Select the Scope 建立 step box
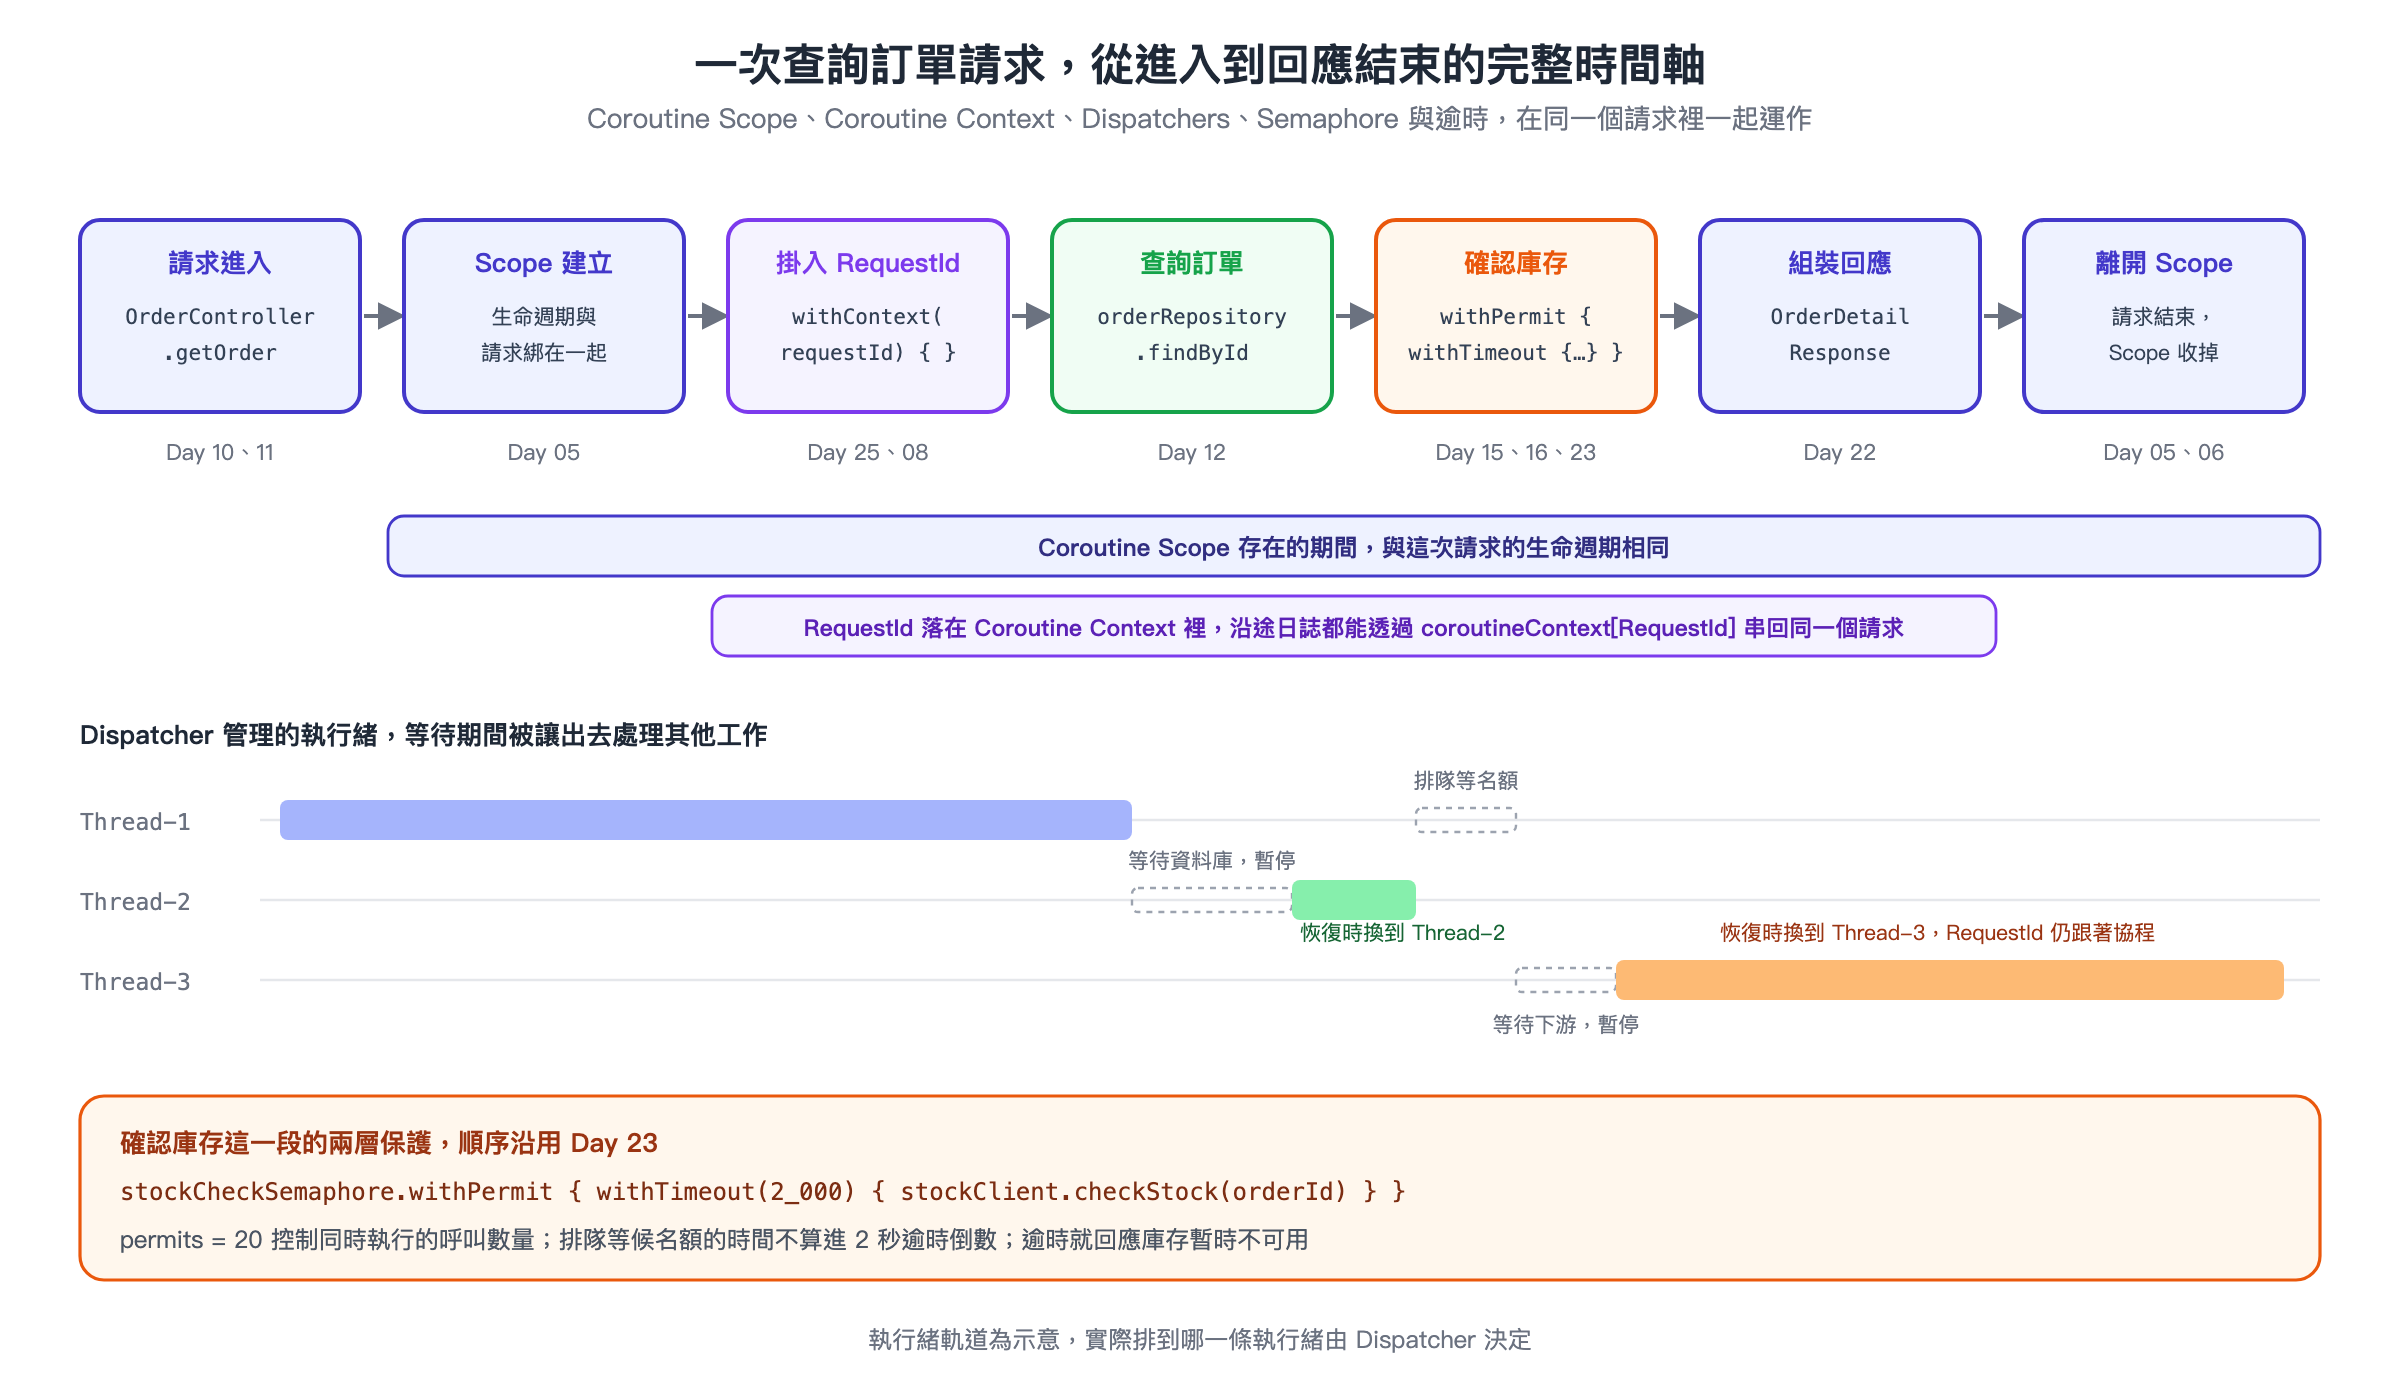This screenshot has height=1400, width=2400. (544, 316)
